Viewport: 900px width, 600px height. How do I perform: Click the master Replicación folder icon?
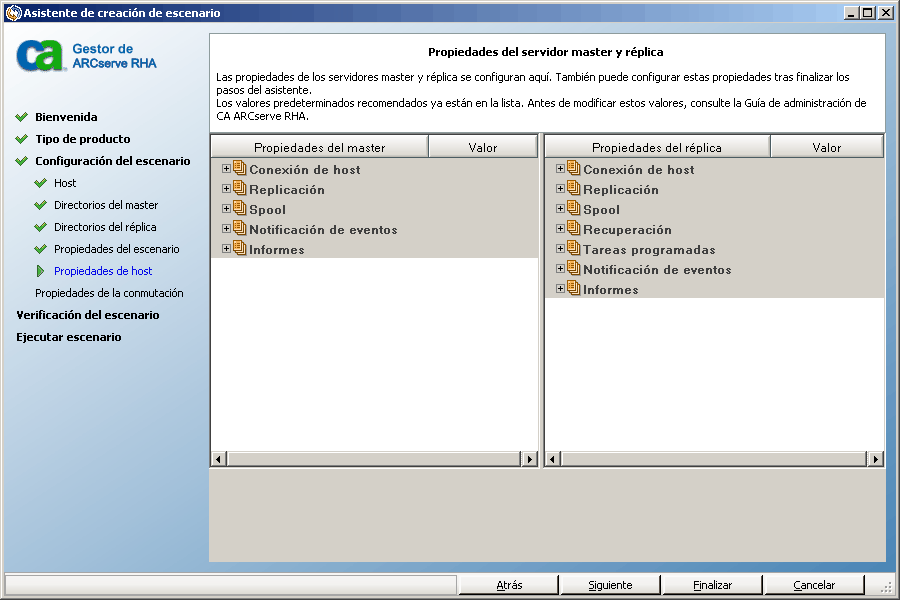pyautogui.click(x=240, y=188)
